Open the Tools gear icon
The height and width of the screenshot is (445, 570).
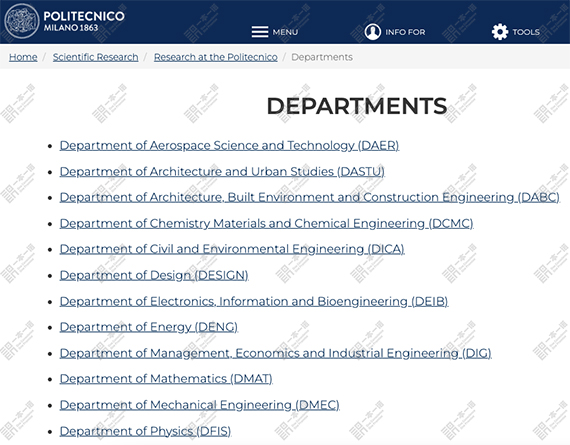pos(500,32)
